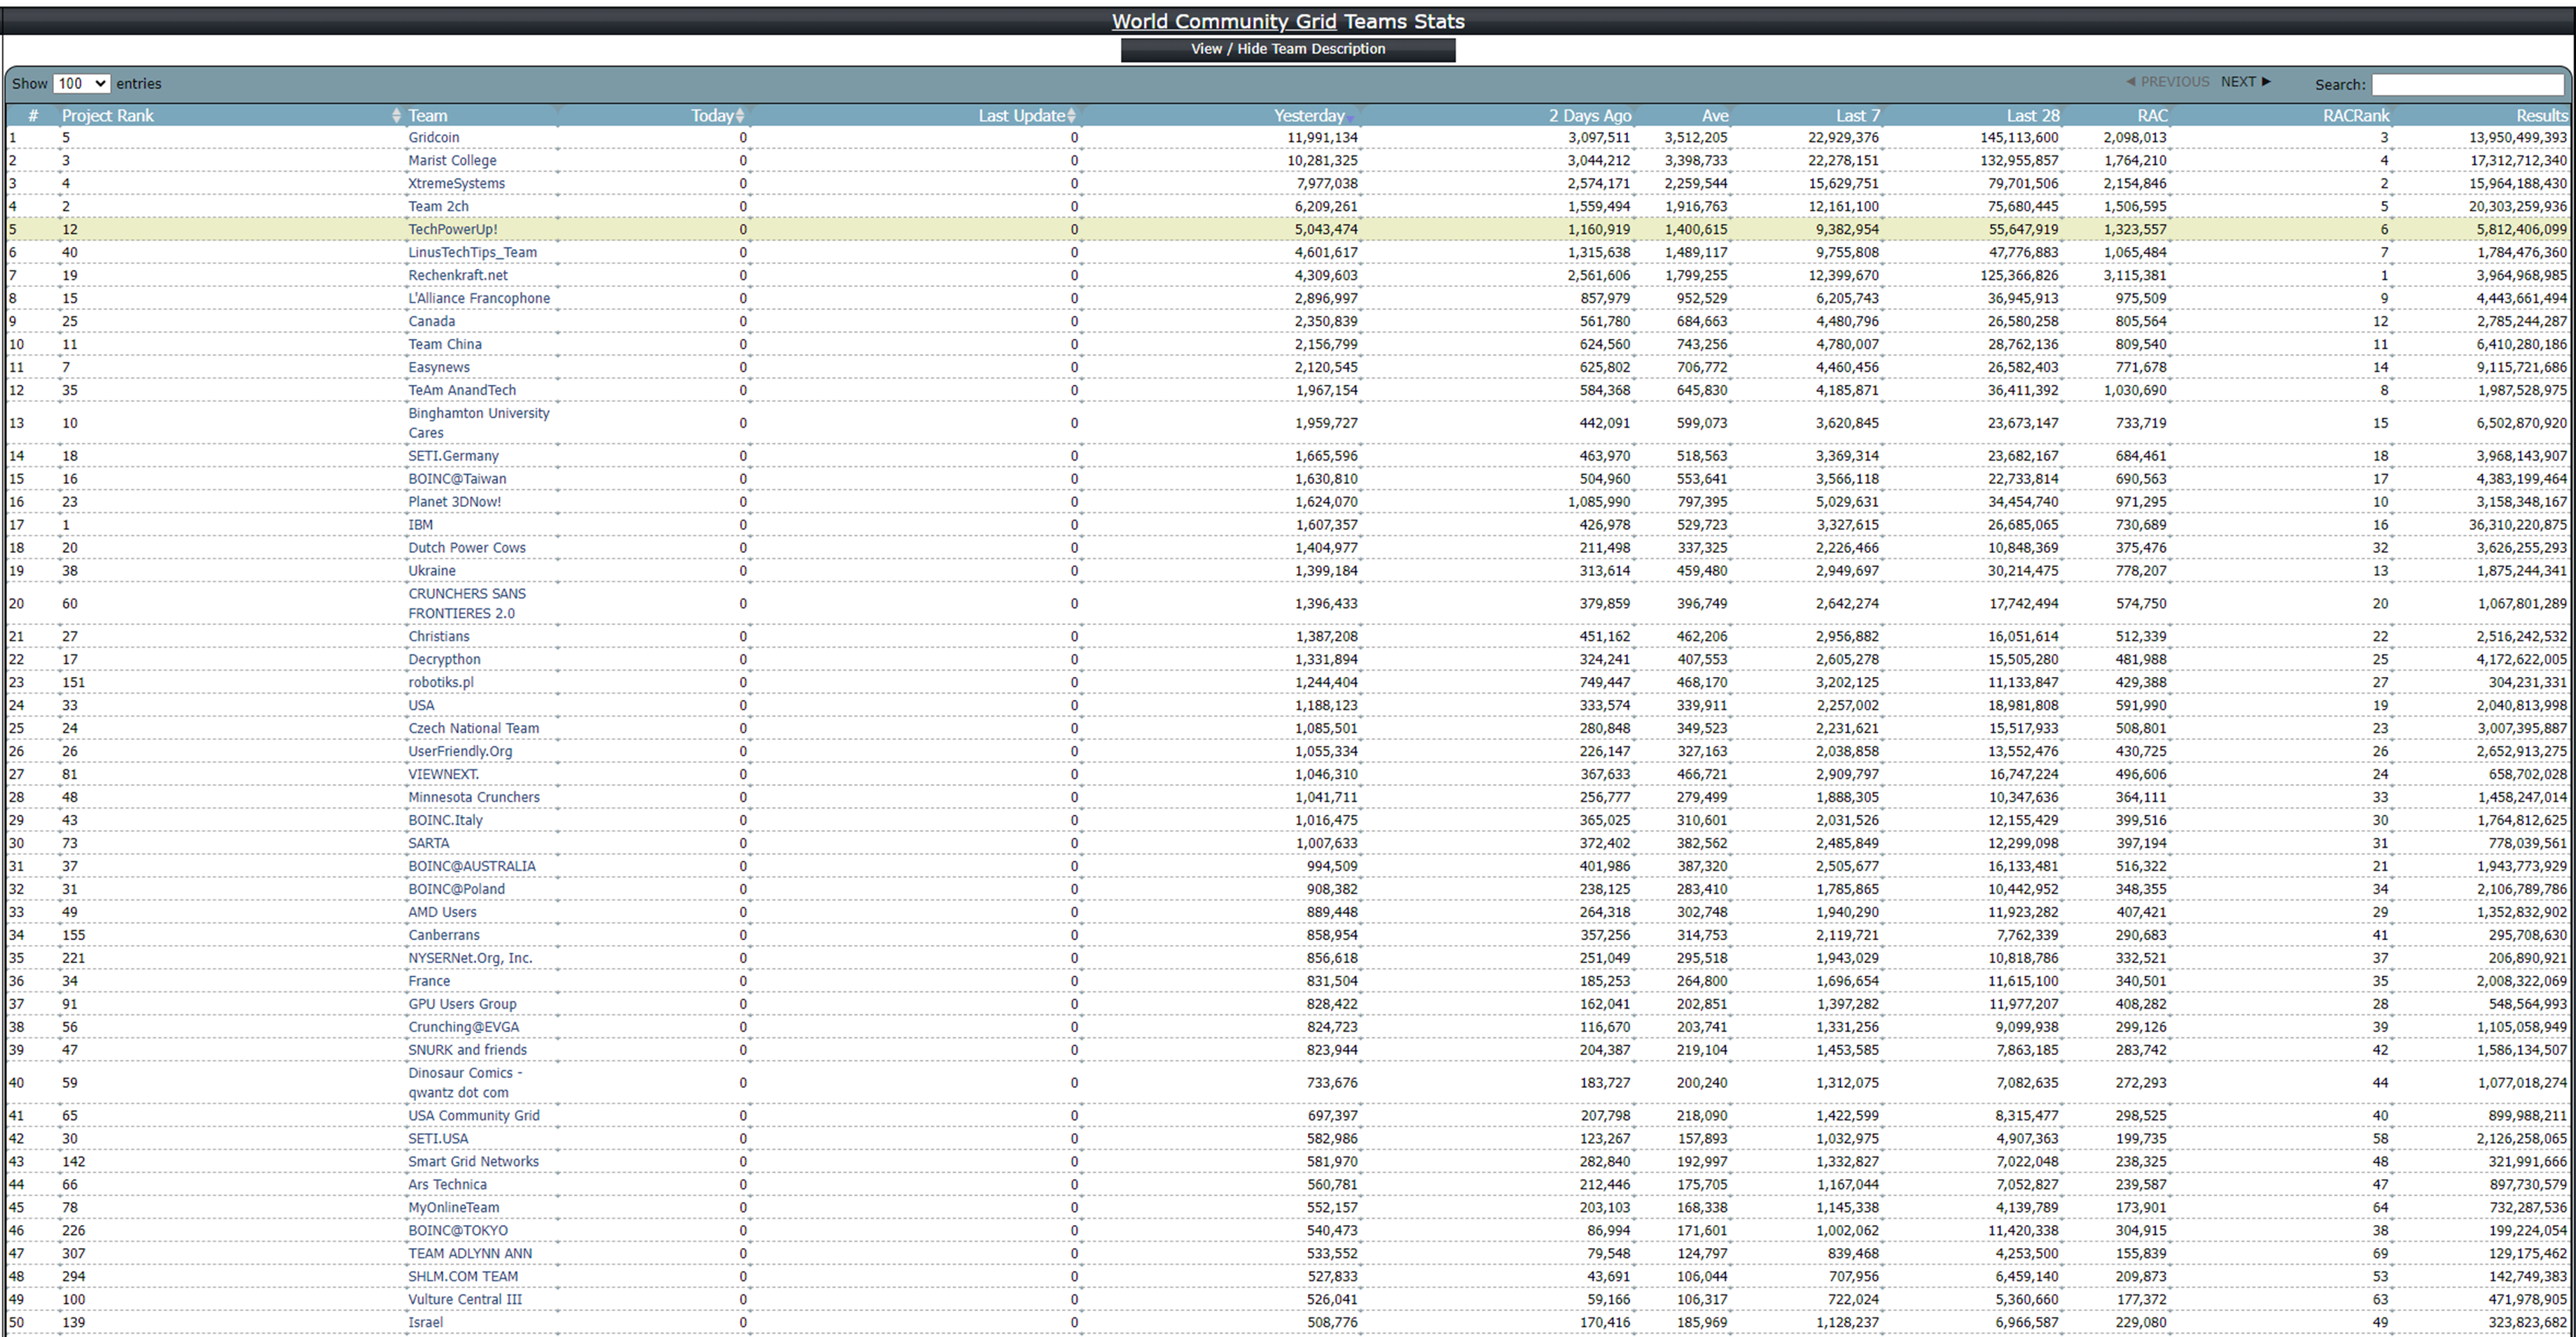2576x1337 pixels.
Task: Click sort arrow next to Yesterday
Action: pos(1350,118)
